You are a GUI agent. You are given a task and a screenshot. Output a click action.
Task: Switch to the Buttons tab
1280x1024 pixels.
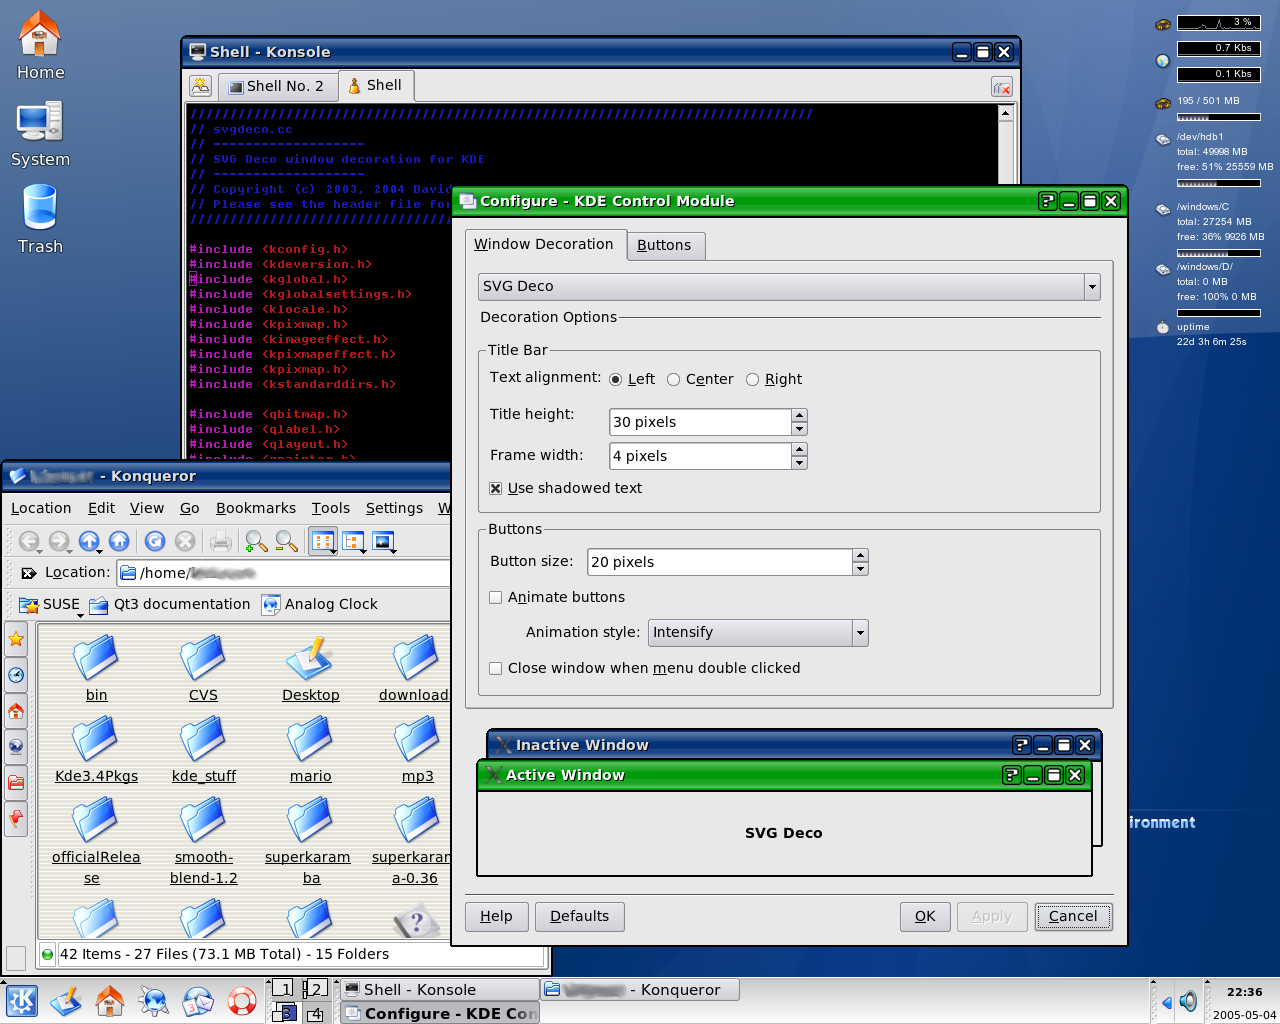click(665, 245)
